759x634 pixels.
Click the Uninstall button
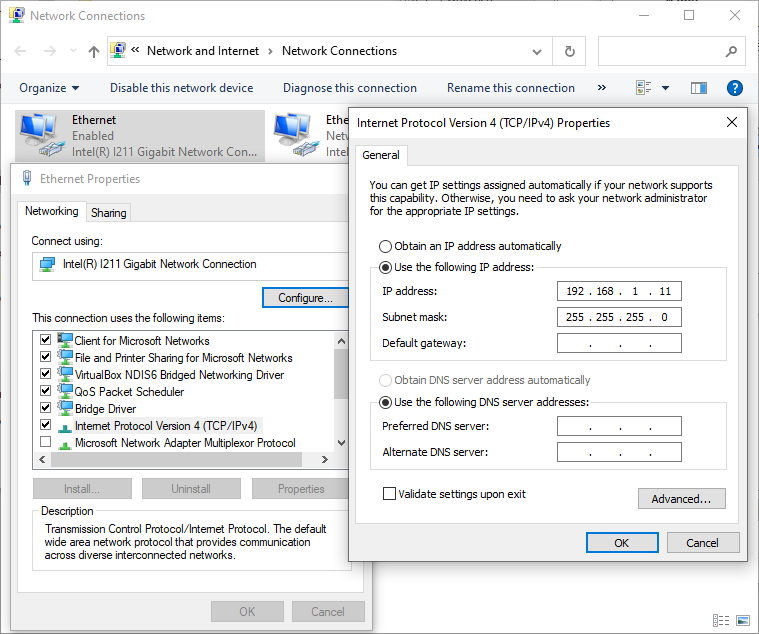point(191,489)
